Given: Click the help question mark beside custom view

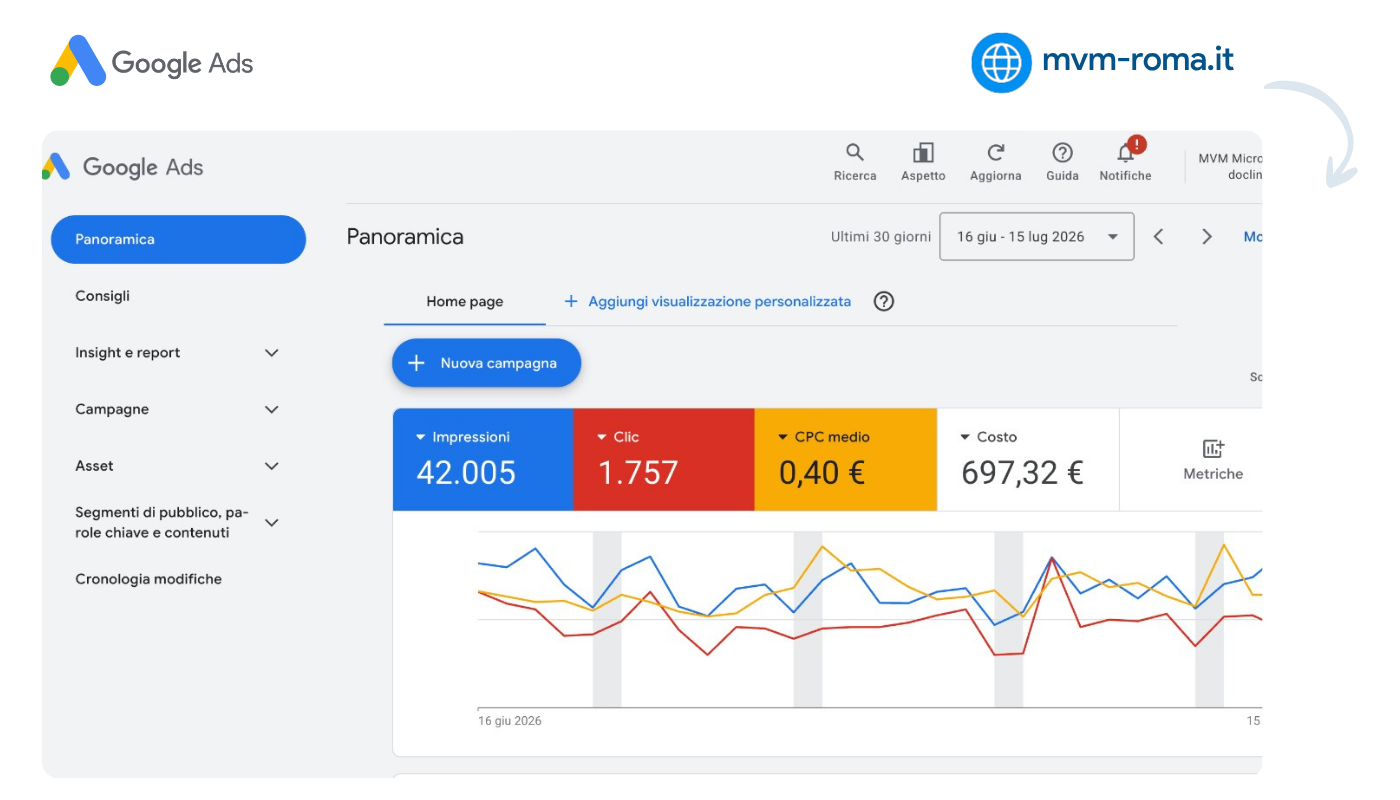Looking at the screenshot, I should (884, 301).
